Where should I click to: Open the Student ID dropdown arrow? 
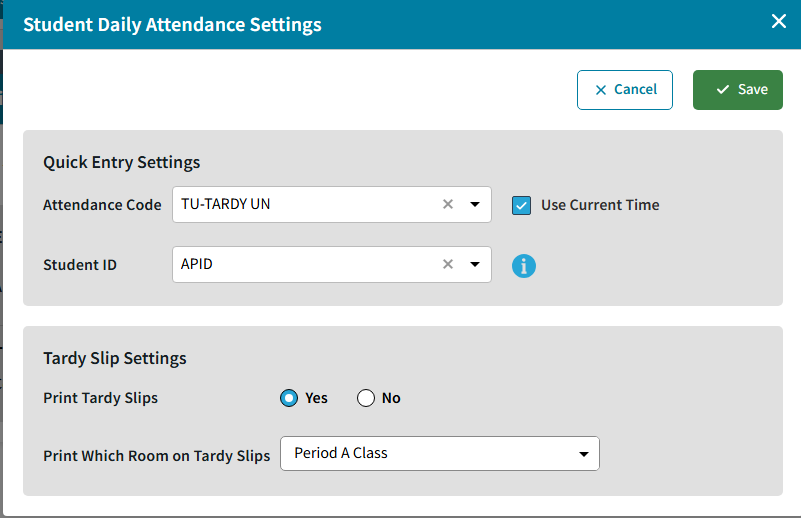tap(474, 265)
